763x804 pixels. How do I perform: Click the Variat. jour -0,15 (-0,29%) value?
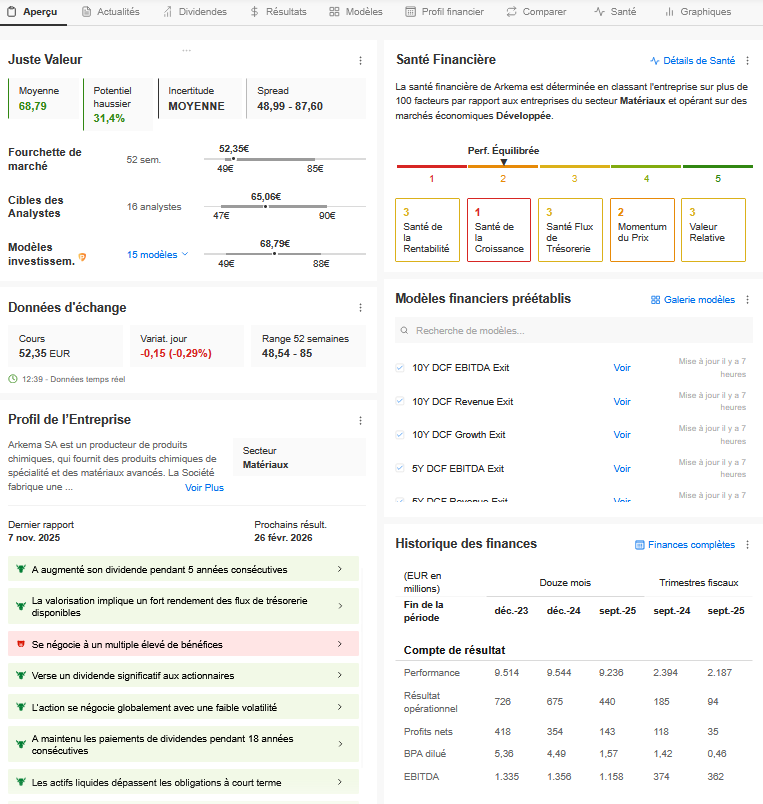[176, 353]
